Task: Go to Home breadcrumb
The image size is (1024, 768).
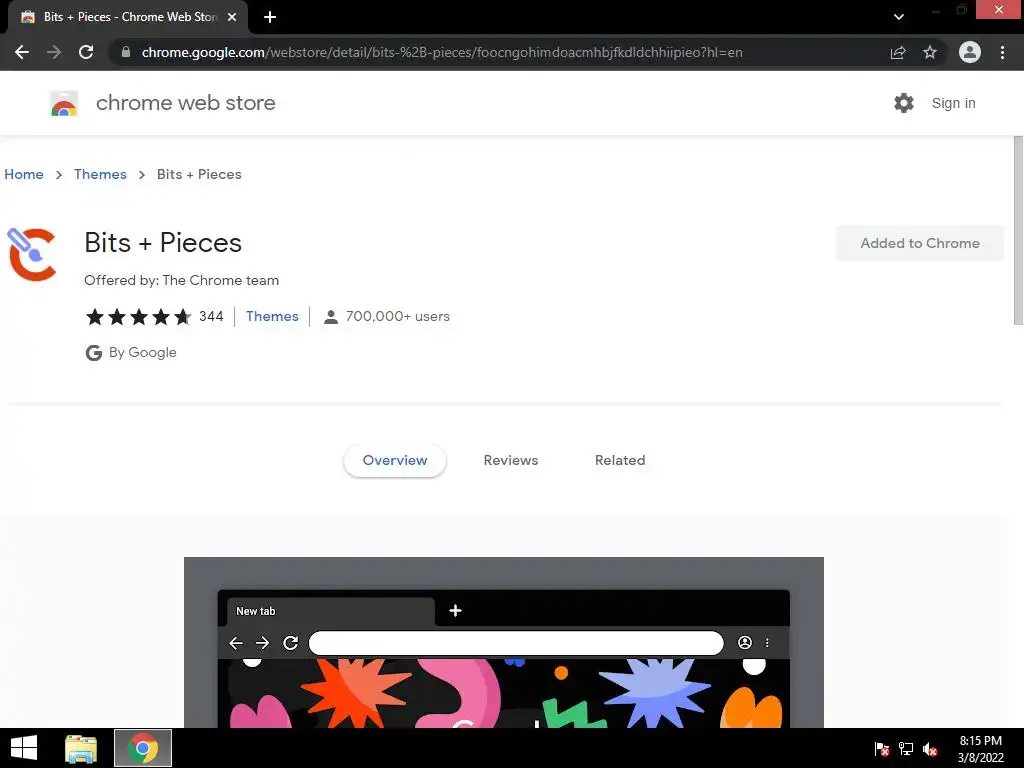Action: [24, 174]
